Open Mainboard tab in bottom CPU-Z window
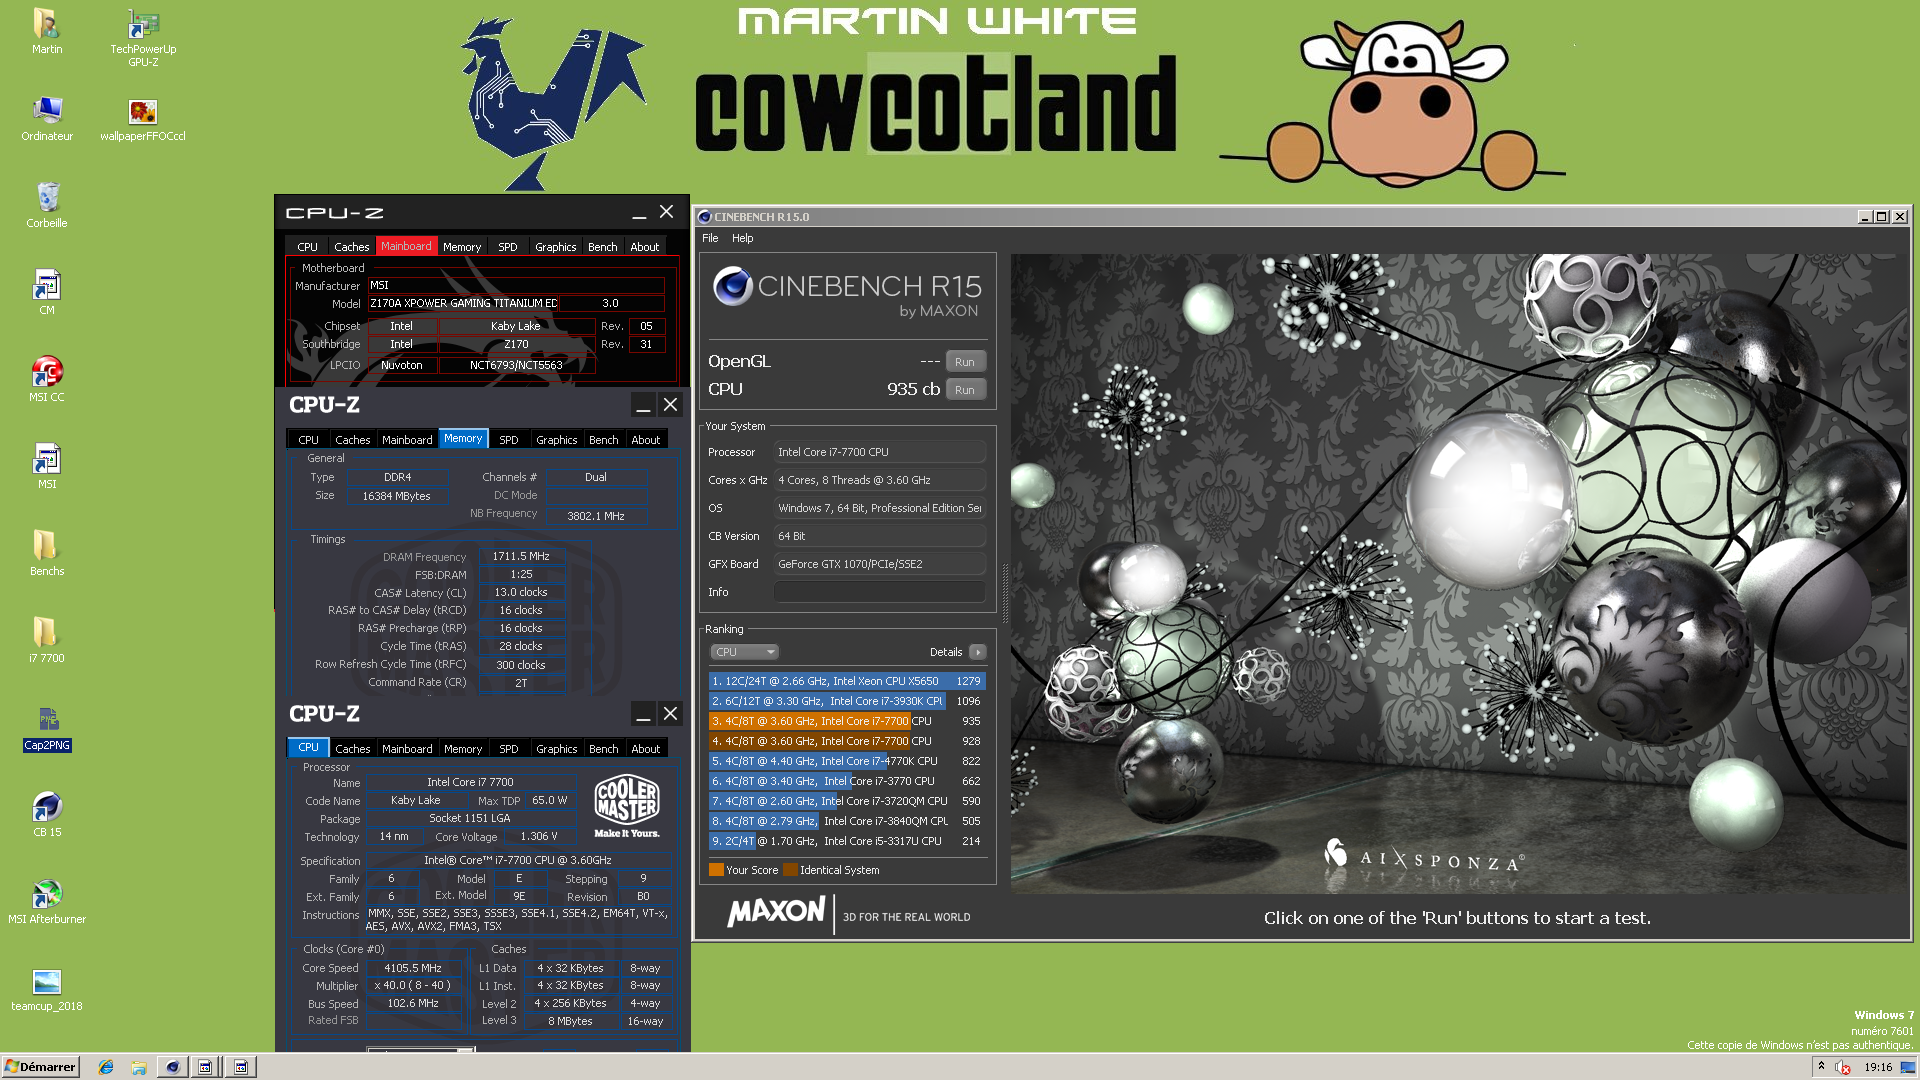1920x1080 pixels. (x=408, y=749)
